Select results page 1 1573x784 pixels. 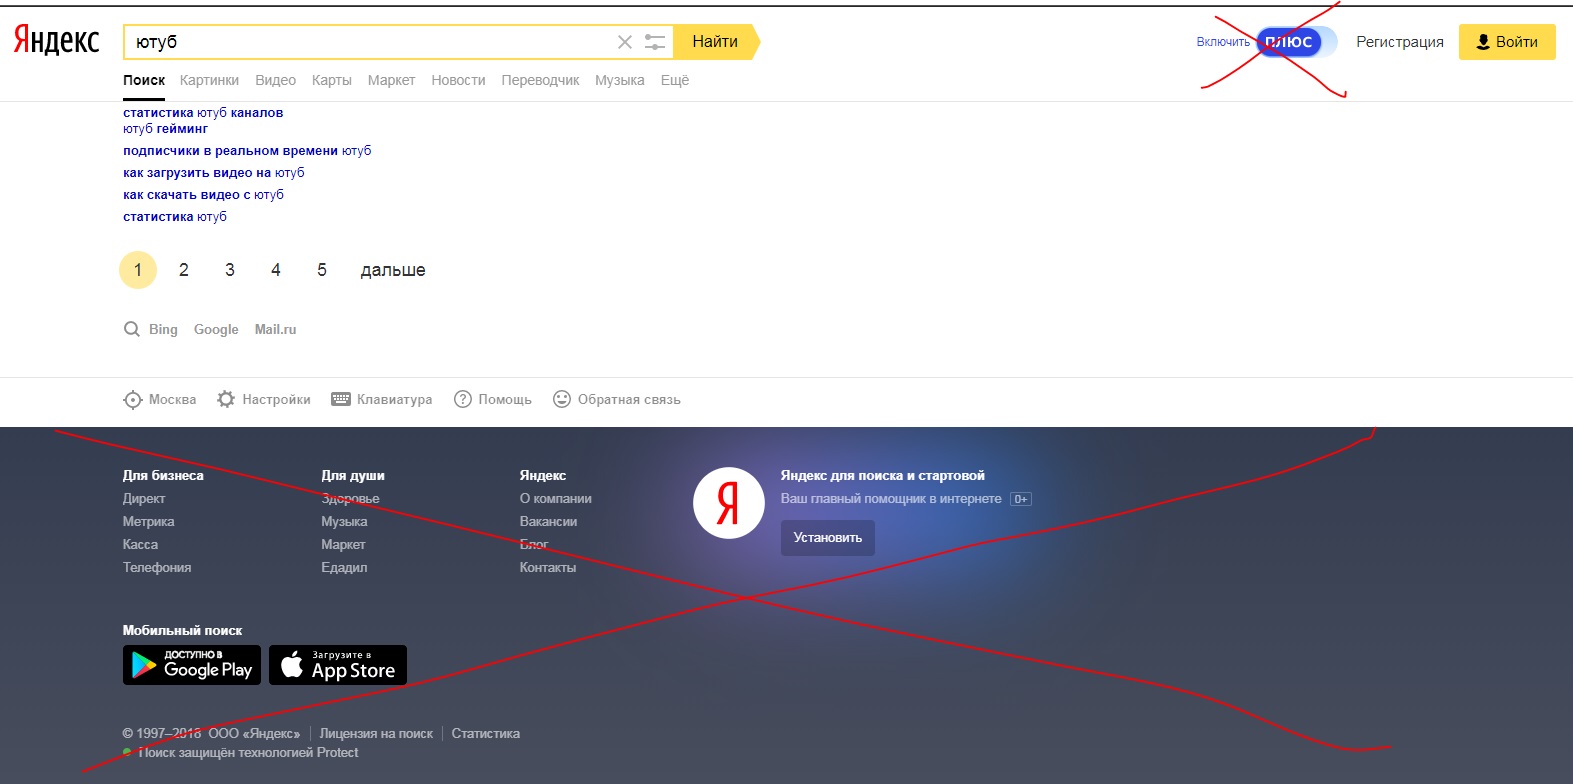(x=138, y=270)
